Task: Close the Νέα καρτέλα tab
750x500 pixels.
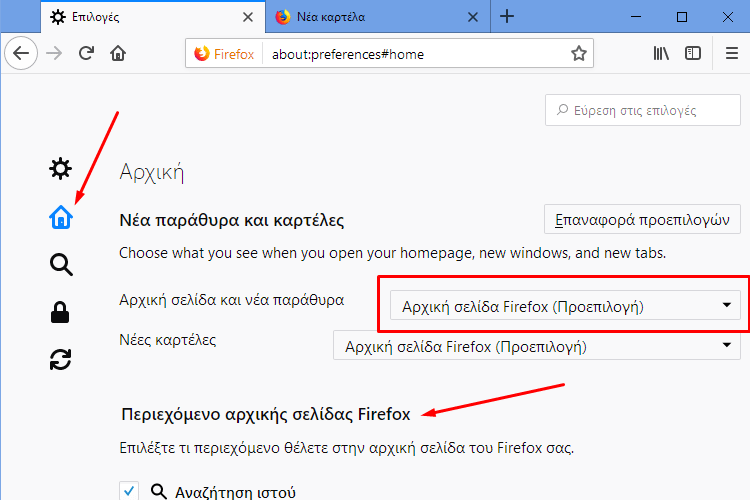Action: (x=473, y=17)
